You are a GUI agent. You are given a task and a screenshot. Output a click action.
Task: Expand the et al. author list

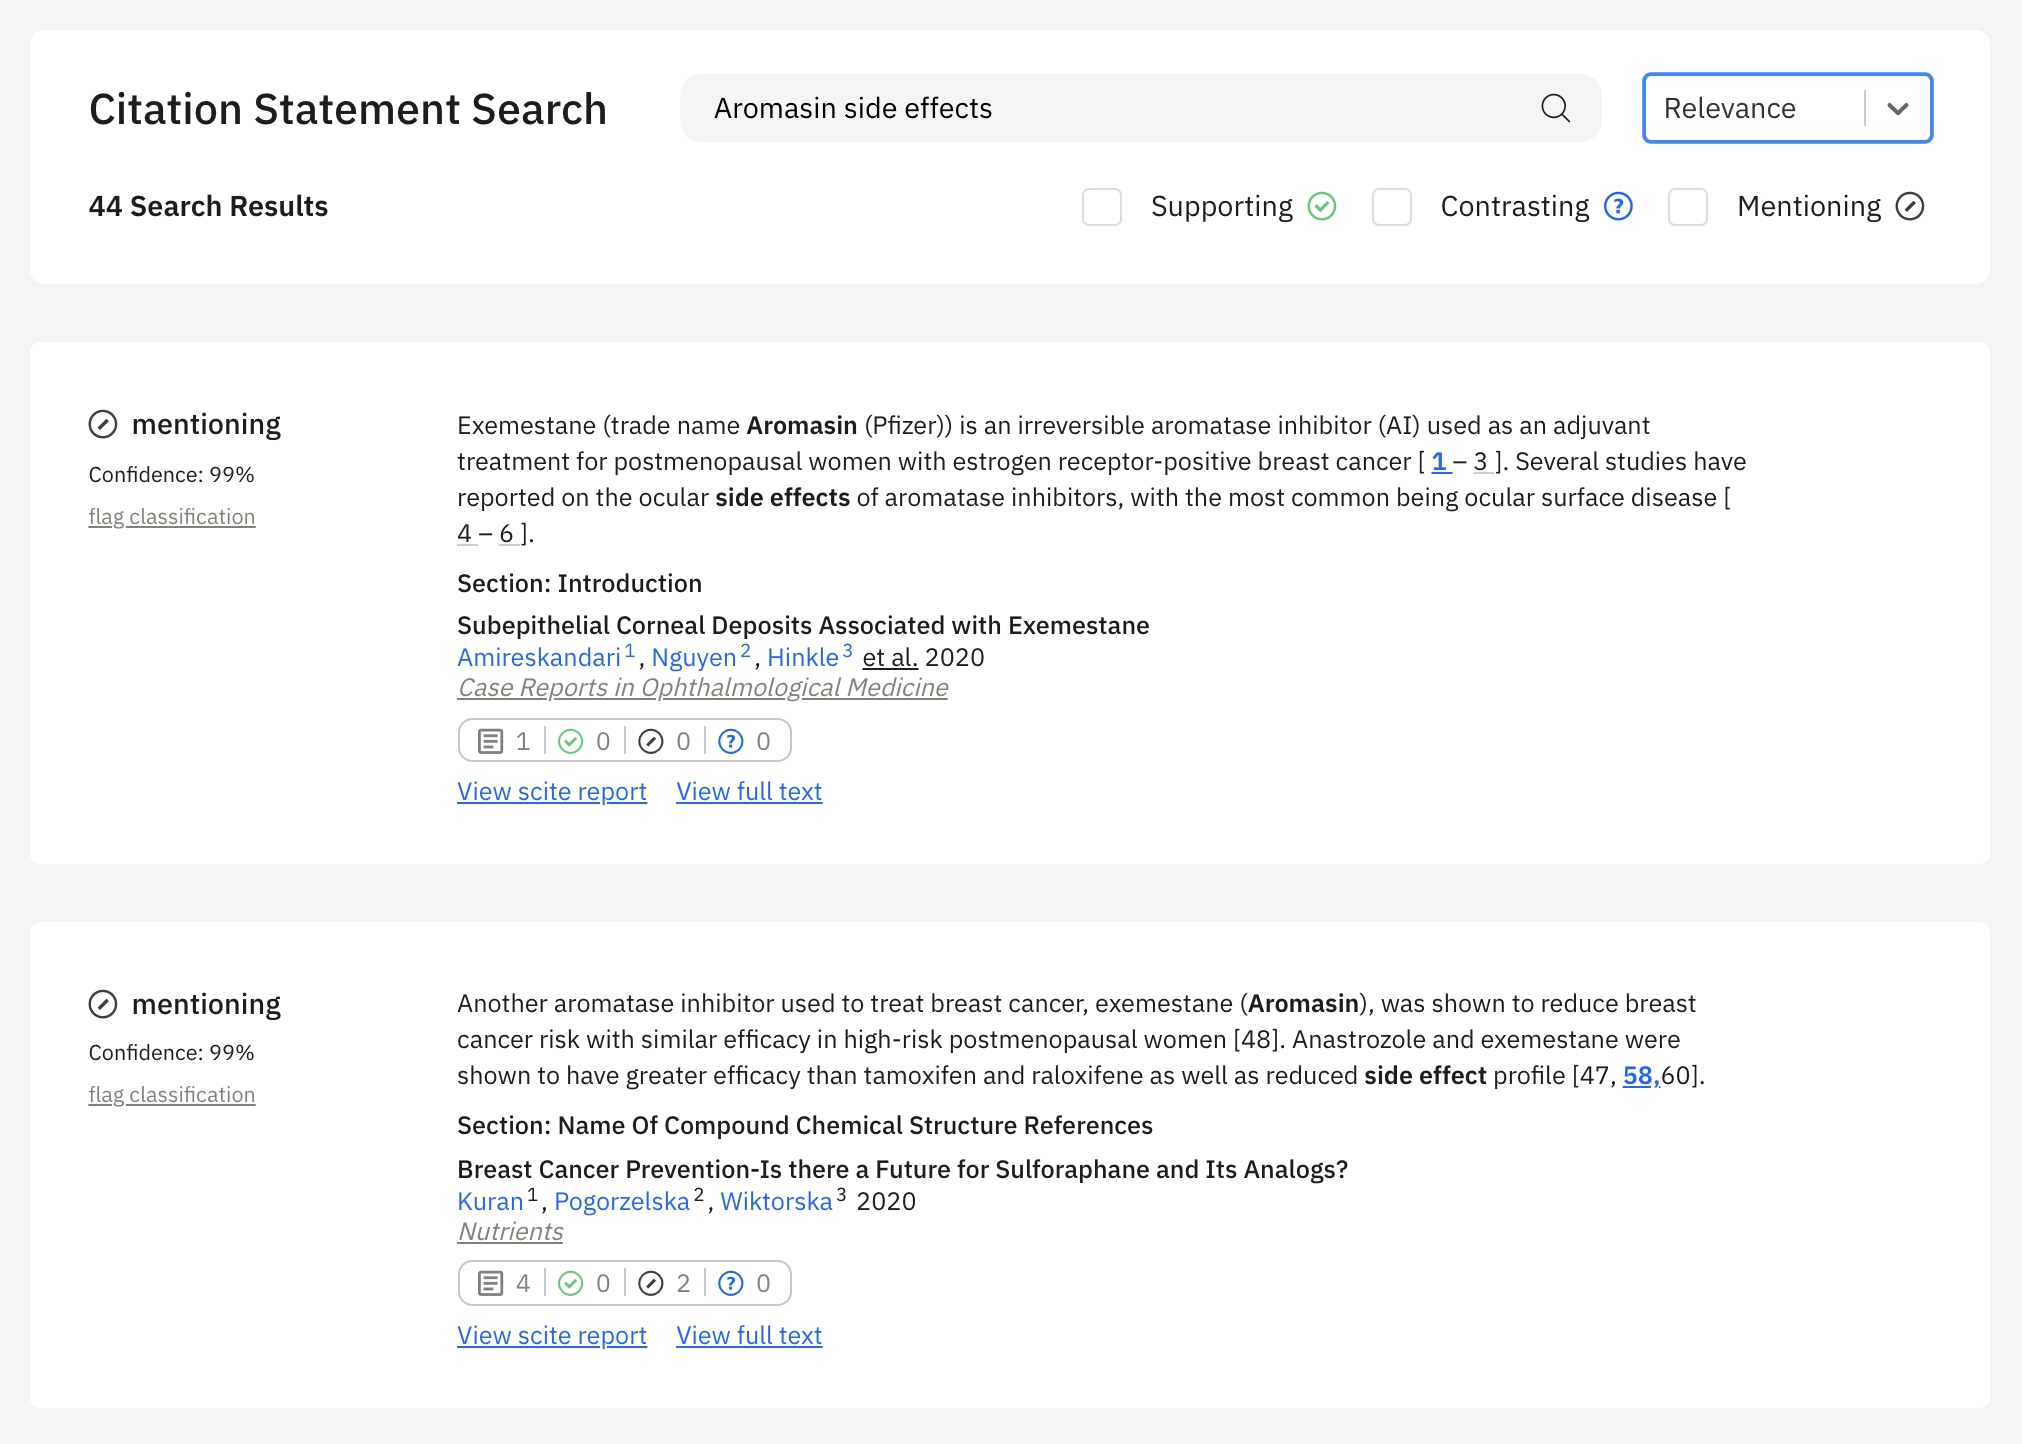pyautogui.click(x=890, y=657)
